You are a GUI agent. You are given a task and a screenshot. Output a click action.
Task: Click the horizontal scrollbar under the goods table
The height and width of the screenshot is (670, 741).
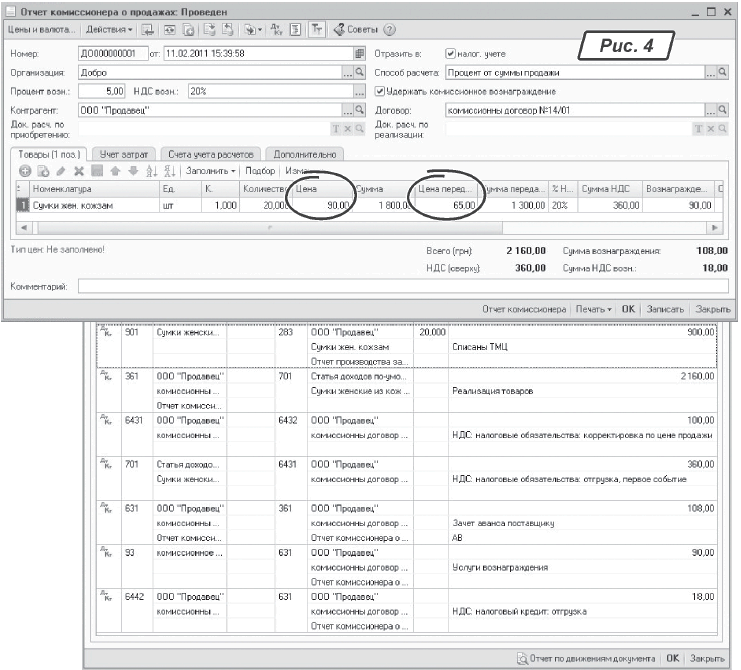click(x=270, y=228)
